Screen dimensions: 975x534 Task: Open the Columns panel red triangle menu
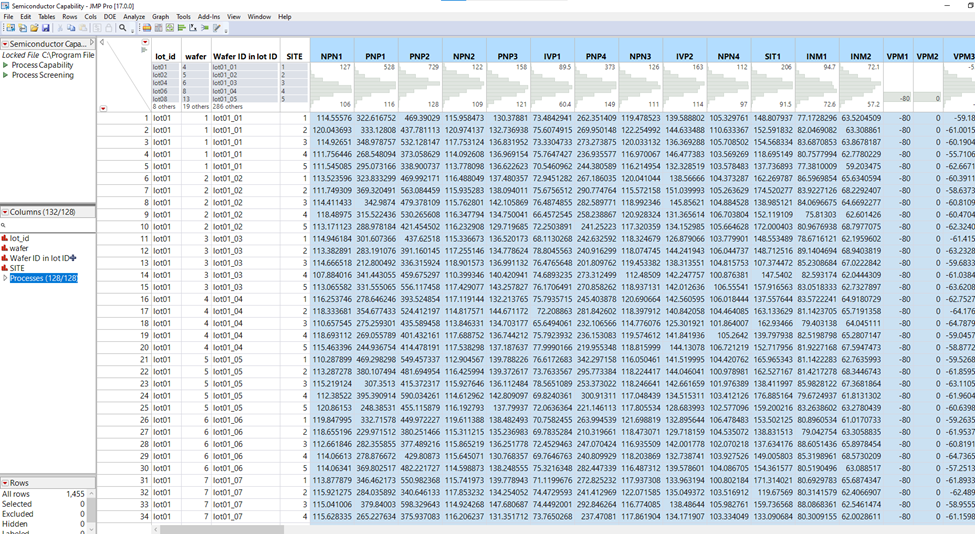click(x=5, y=212)
